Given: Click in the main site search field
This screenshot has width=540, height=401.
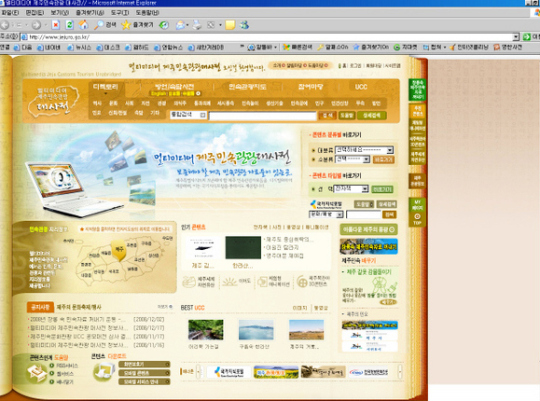Looking at the screenshot, I should 262,116.
